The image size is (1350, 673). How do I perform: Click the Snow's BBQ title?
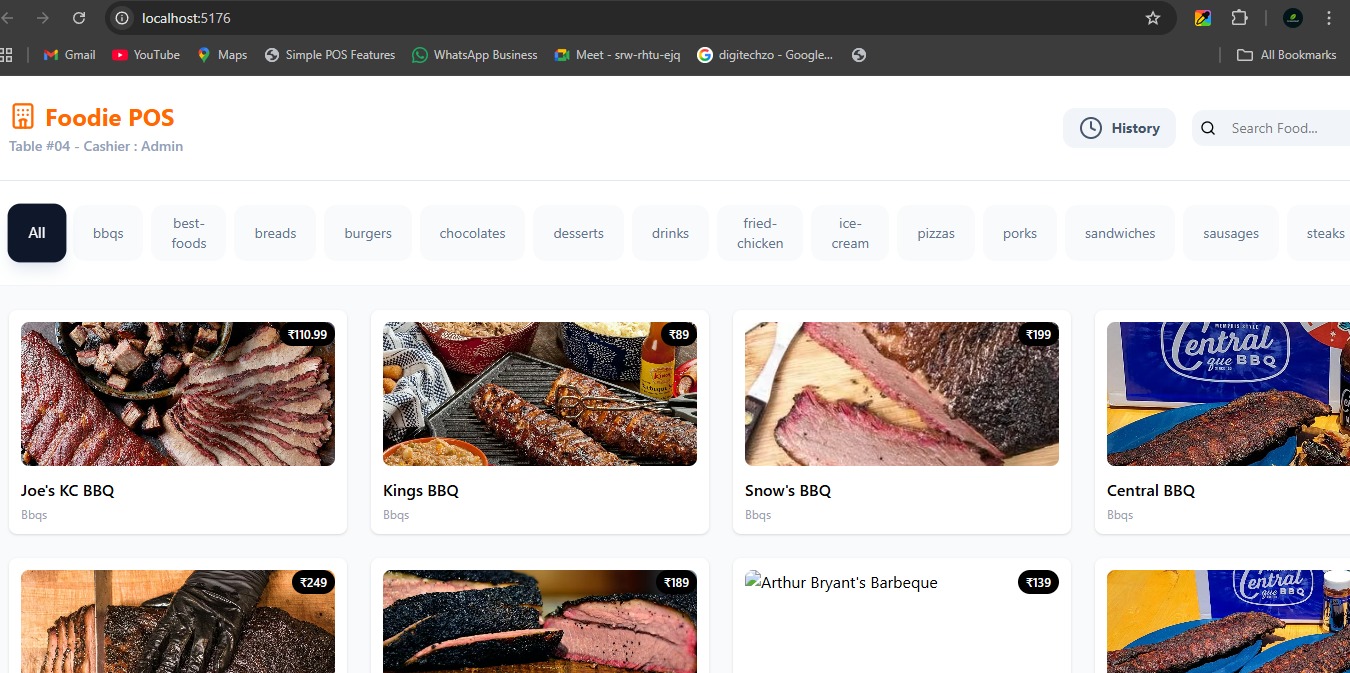pos(788,491)
